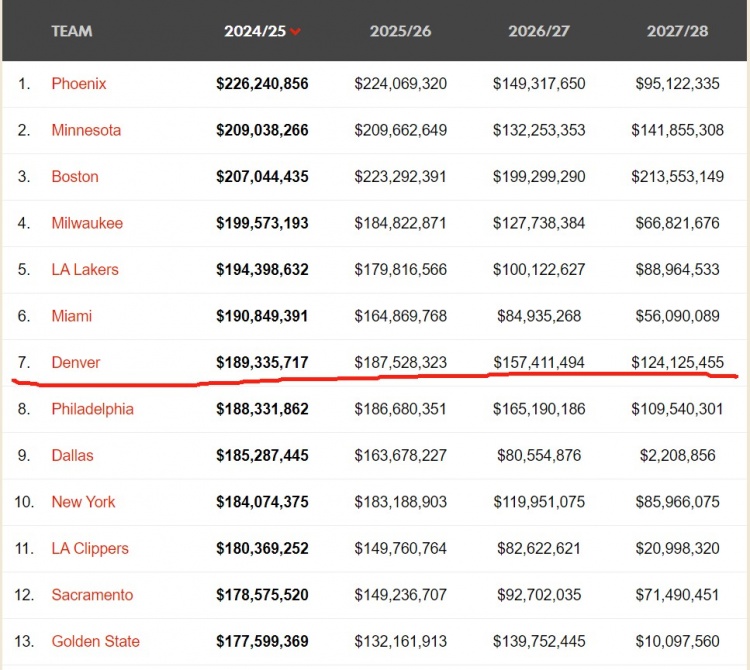Screen dimensions: 750x670
Task: Open the Phoenix team link
Action: [79, 84]
